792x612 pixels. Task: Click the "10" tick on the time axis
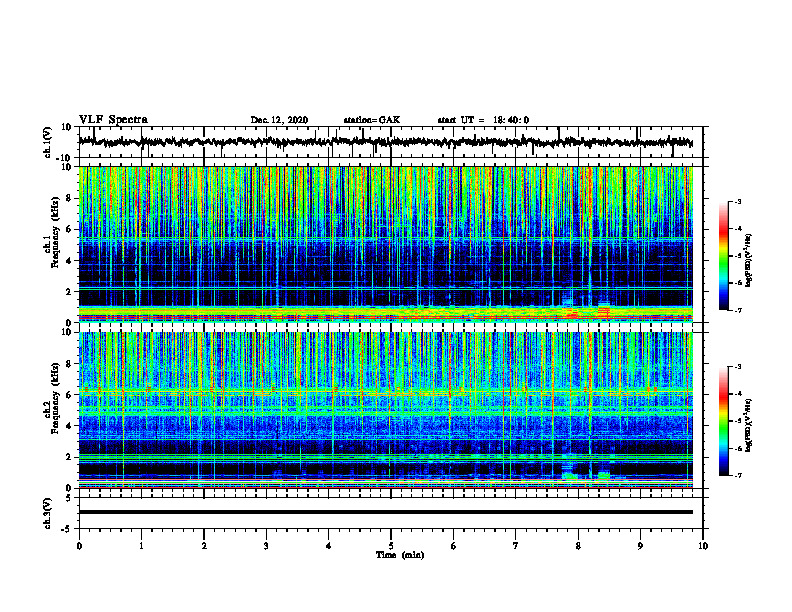pos(703,546)
